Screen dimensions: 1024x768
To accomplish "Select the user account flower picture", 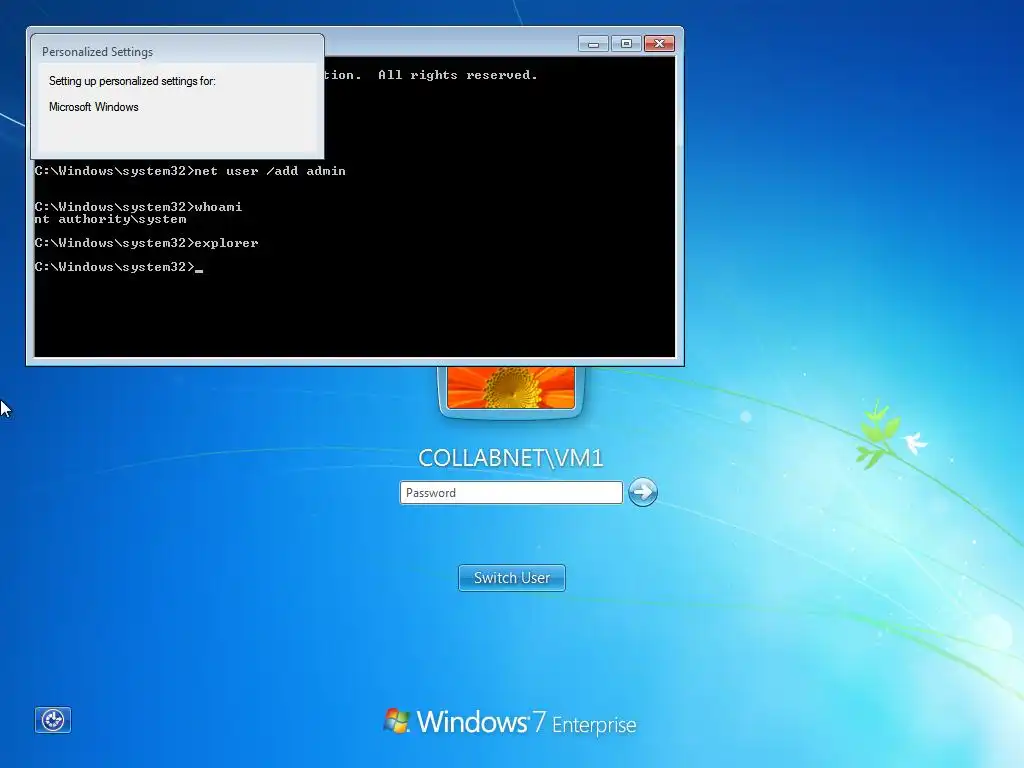I will 511,388.
